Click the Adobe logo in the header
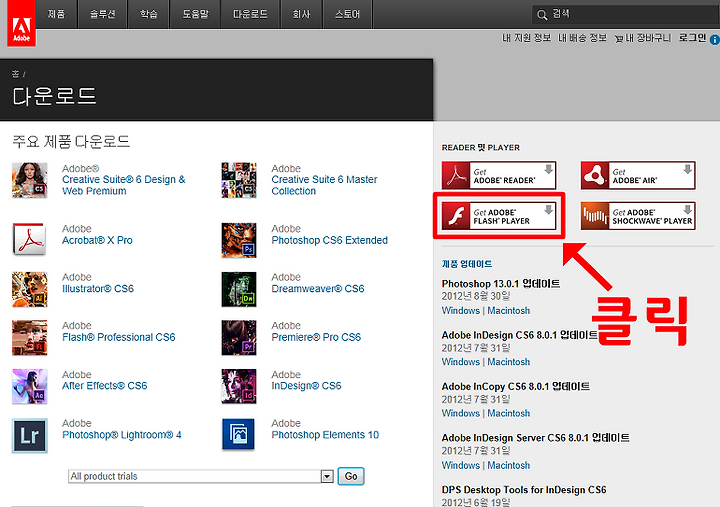 [21, 23]
